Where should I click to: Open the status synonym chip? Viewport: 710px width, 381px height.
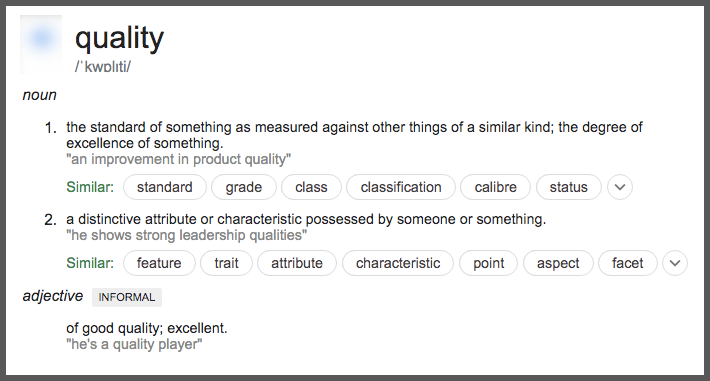569,187
